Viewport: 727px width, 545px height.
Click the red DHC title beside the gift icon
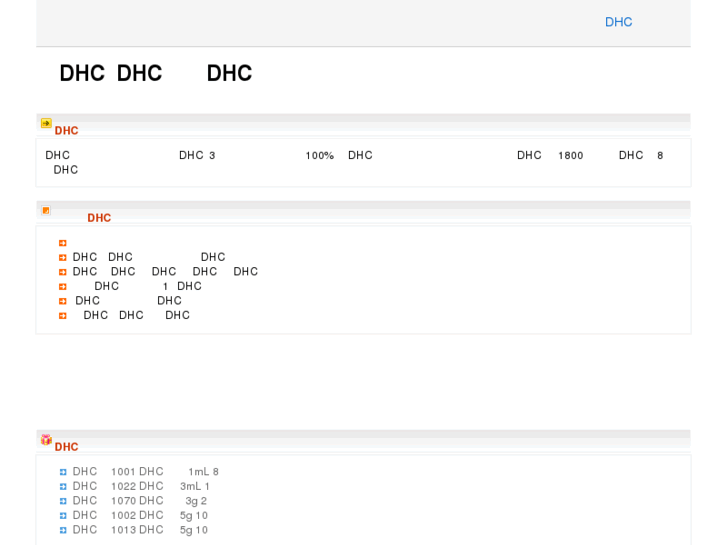[x=66, y=447]
